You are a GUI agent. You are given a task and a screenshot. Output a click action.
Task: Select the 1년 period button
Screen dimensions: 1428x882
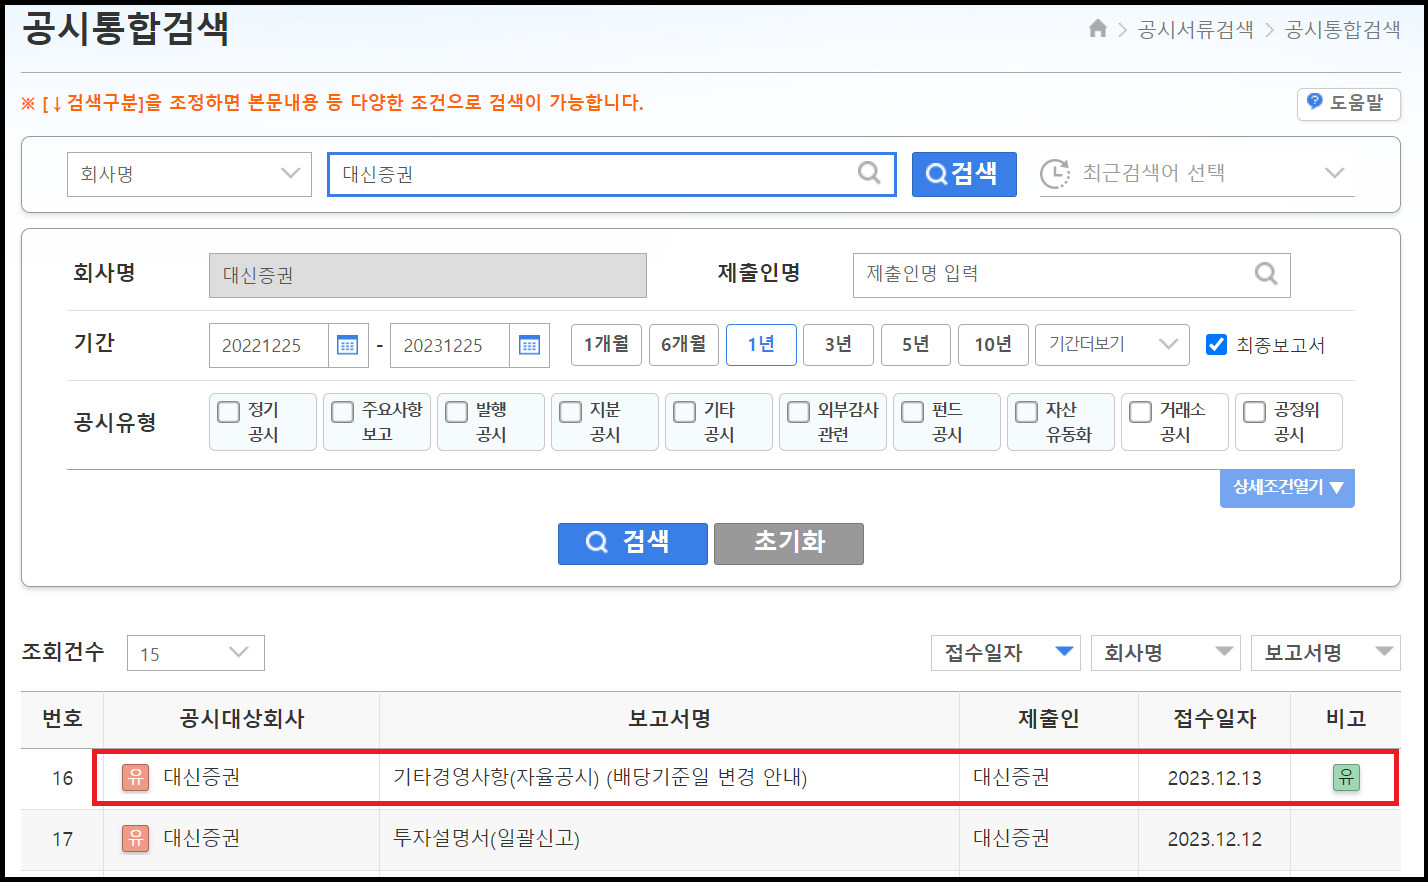click(x=761, y=345)
